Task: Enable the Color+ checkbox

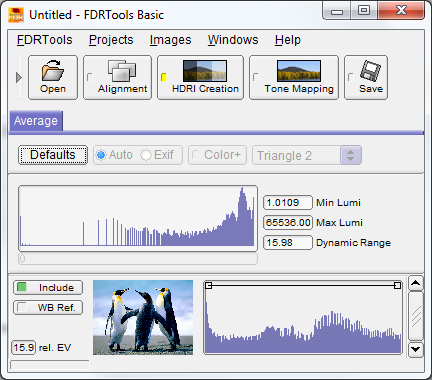Action: click(x=217, y=155)
